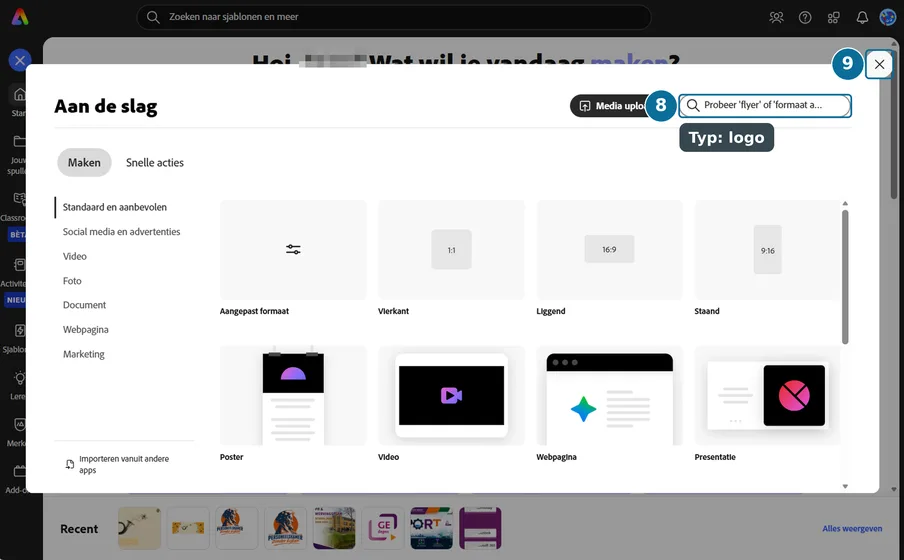Screen dimensions: 904x560
Task: Open the folder icon in the sidebar
Action: [x=20, y=141]
